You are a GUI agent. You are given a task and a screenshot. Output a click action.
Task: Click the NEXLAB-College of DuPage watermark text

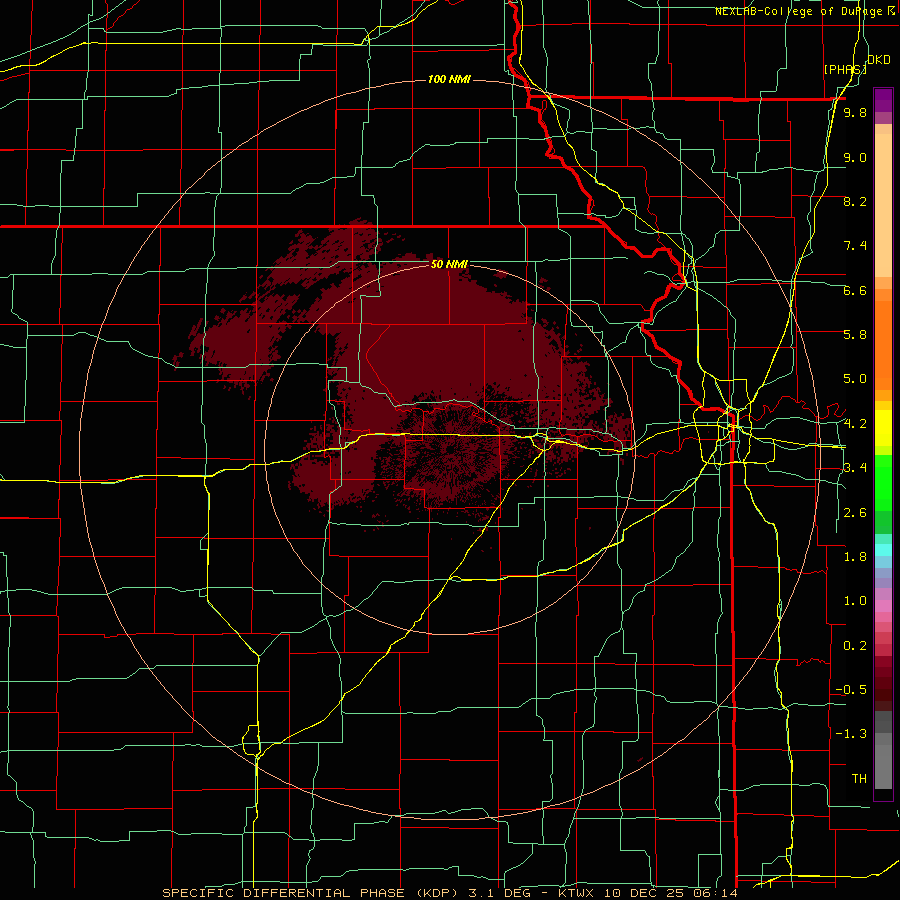click(x=798, y=11)
